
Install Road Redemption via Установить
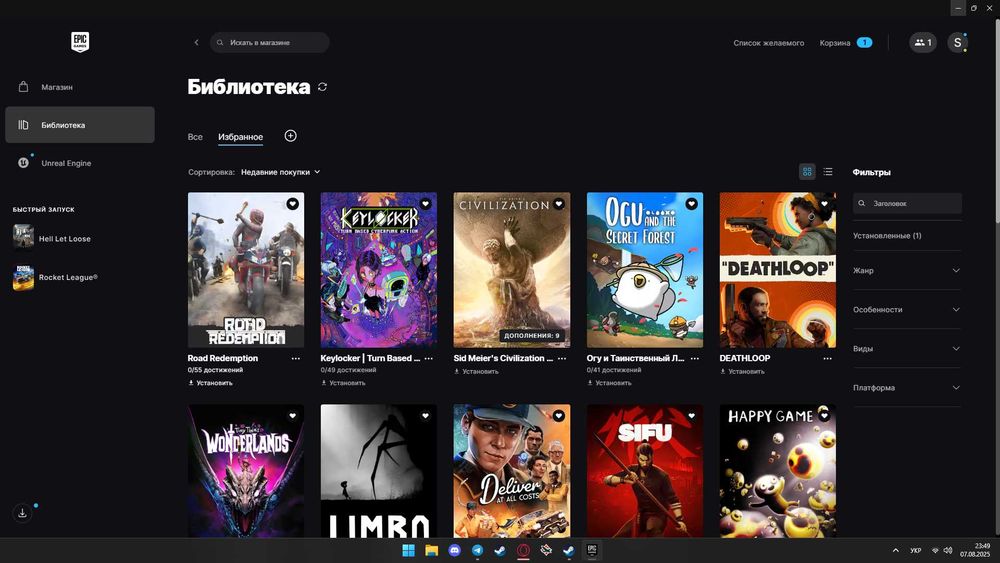pos(210,383)
